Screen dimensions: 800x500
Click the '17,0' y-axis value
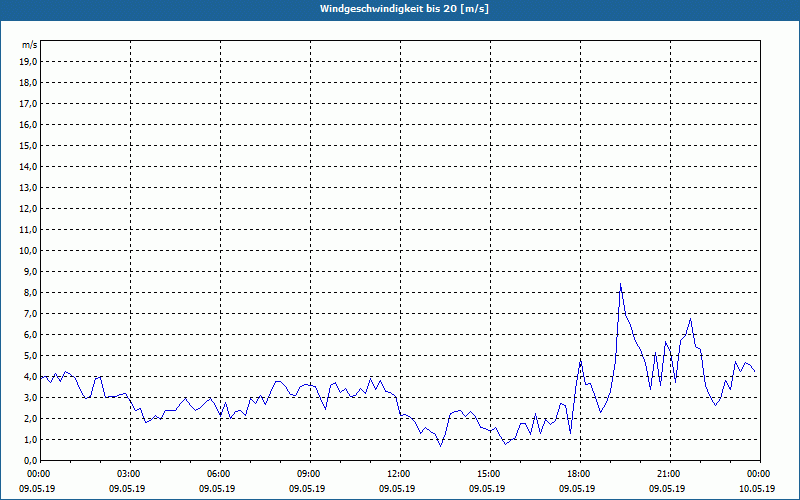tap(28, 104)
